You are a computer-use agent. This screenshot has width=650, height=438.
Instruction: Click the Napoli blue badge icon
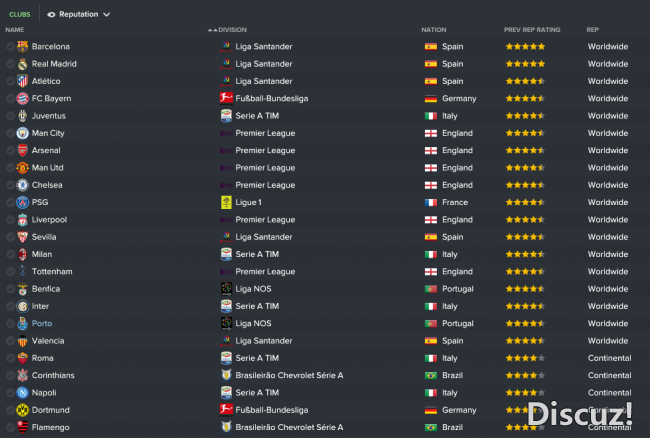22,392
